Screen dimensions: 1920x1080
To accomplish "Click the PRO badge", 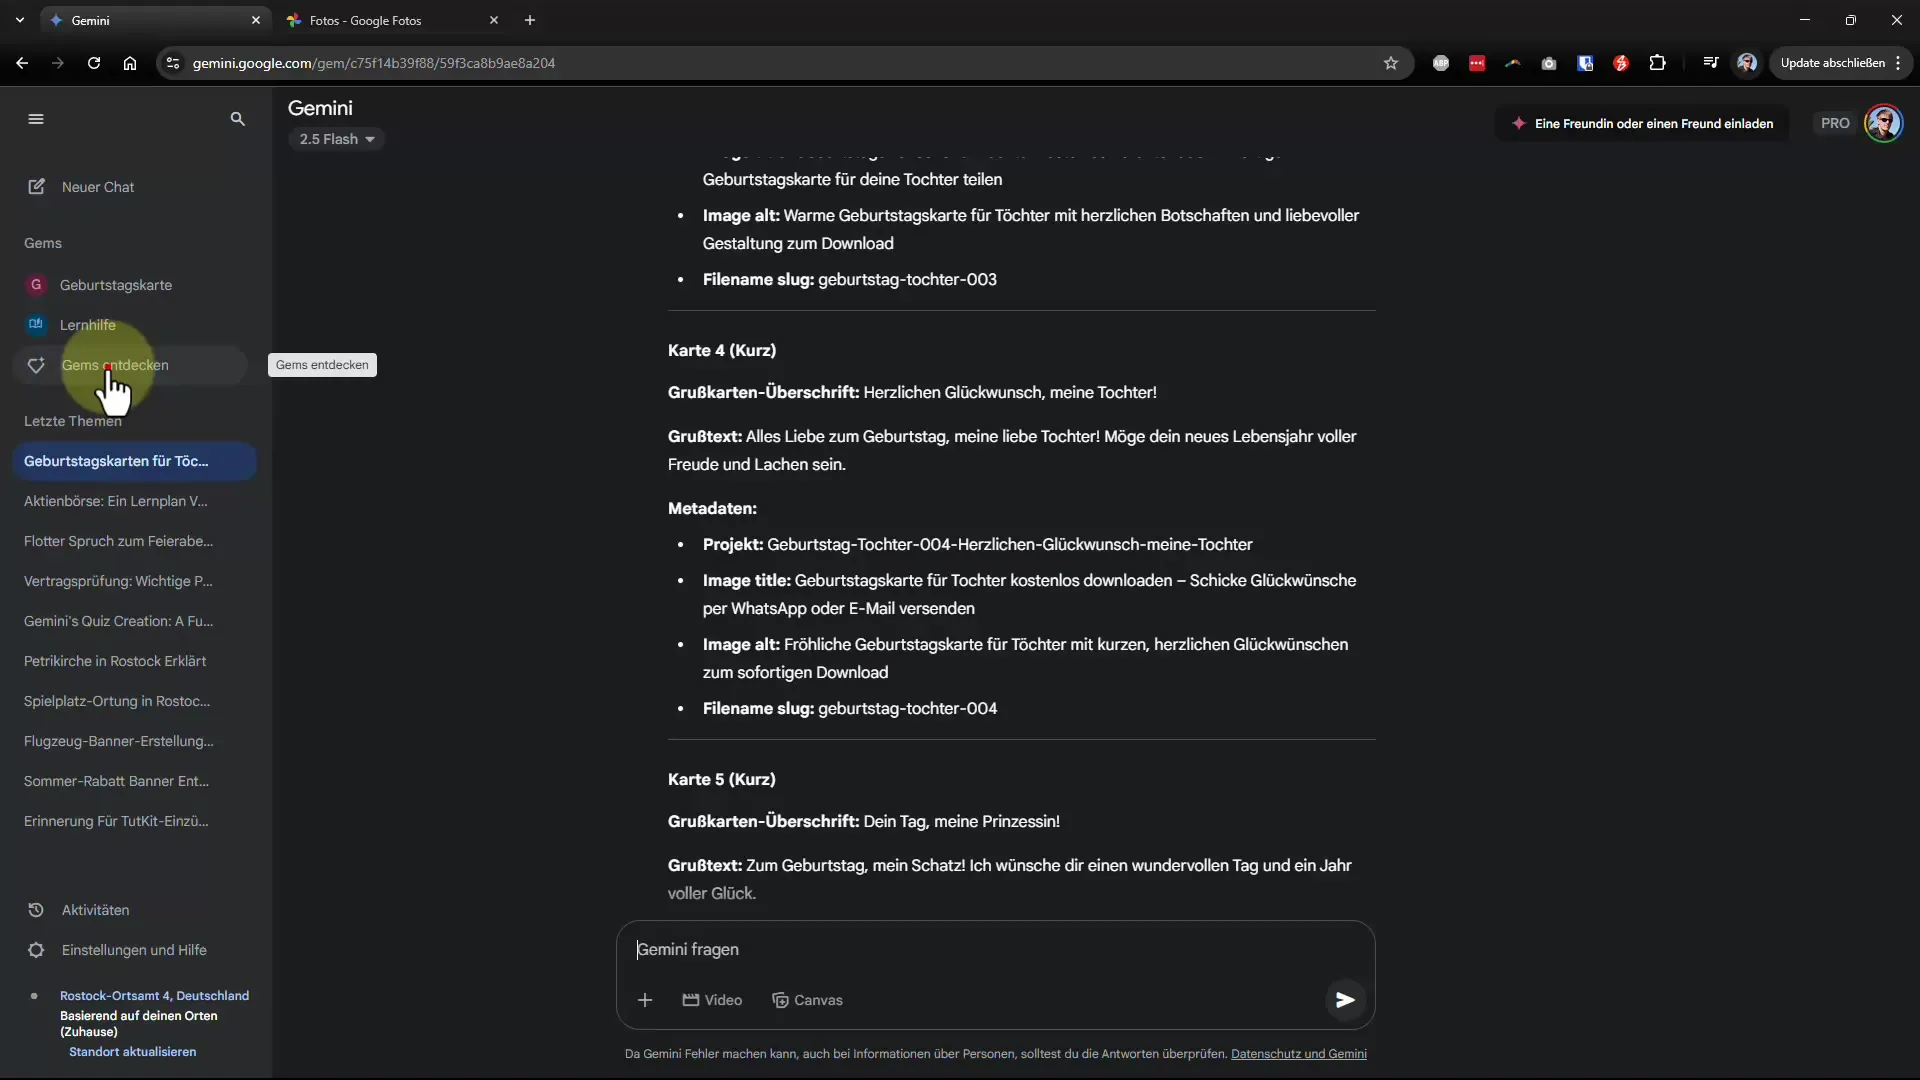I will (1835, 124).
